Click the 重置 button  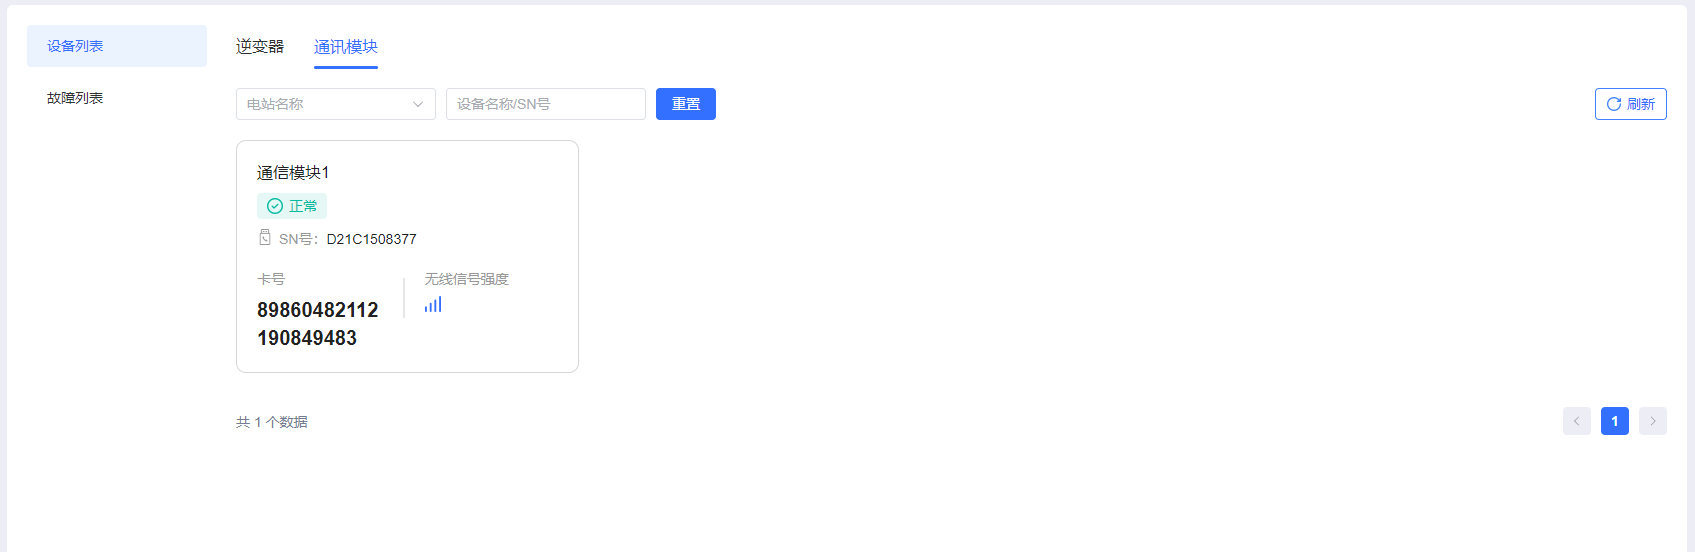click(686, 104)
